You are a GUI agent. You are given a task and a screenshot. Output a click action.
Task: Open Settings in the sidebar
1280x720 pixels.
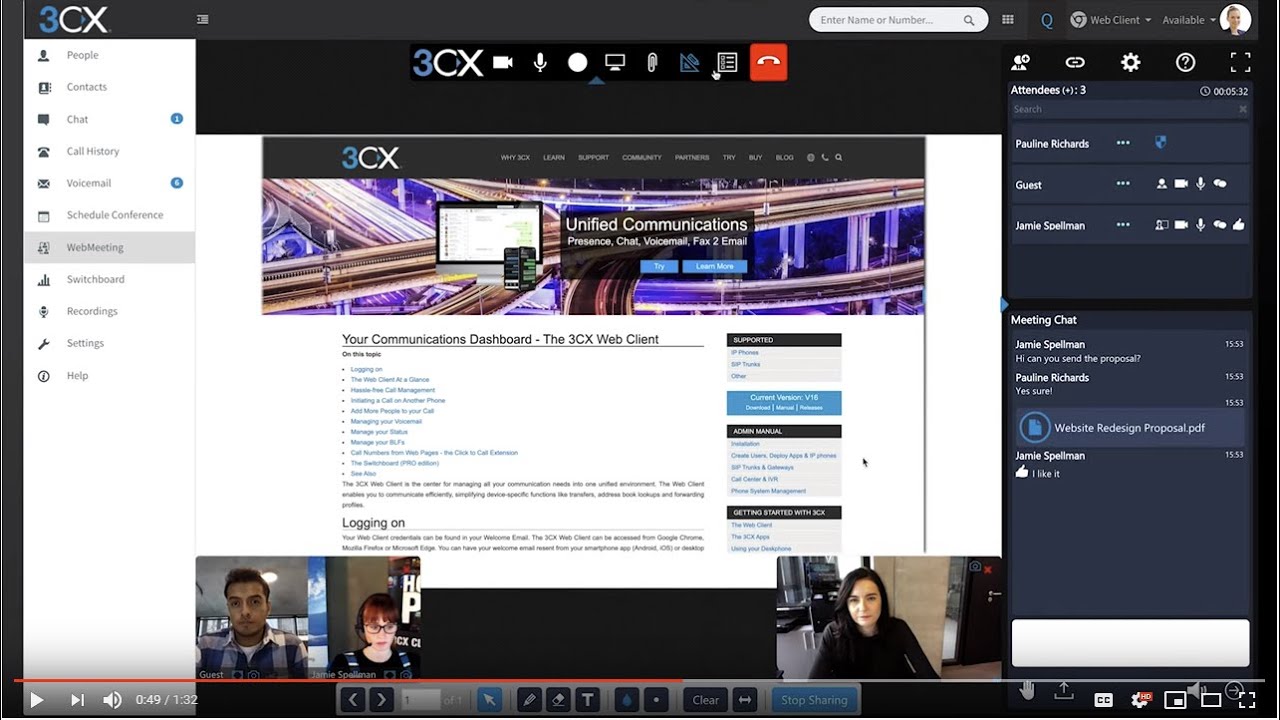[110, 343]
